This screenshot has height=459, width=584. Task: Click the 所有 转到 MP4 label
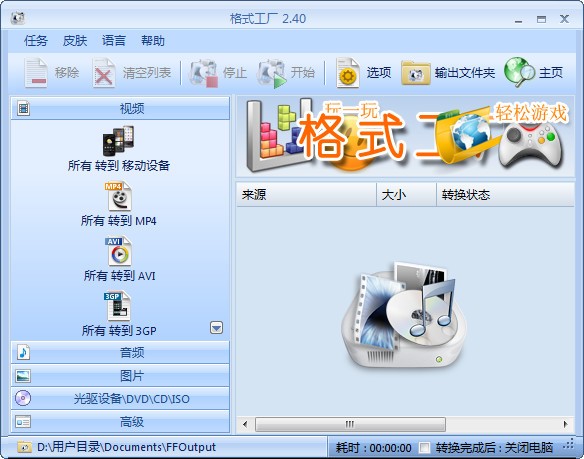(119, 221)
